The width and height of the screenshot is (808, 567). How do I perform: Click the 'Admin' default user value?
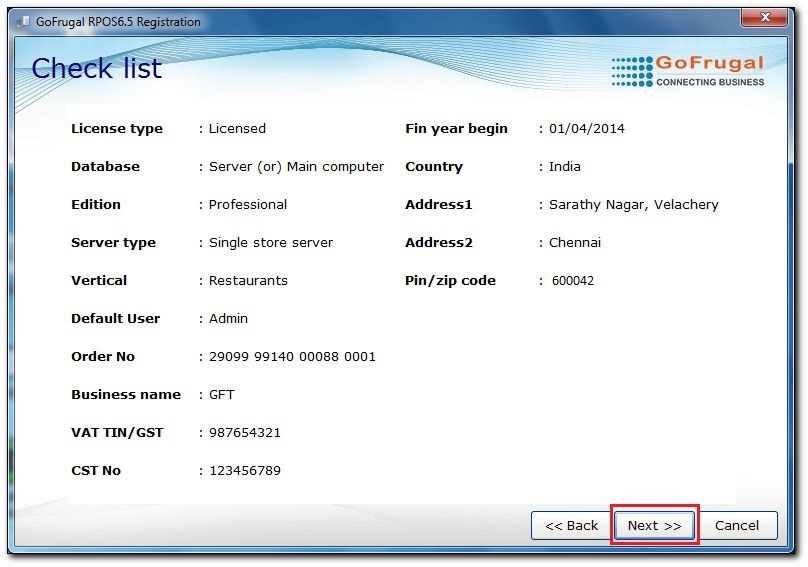pos(228,319)
